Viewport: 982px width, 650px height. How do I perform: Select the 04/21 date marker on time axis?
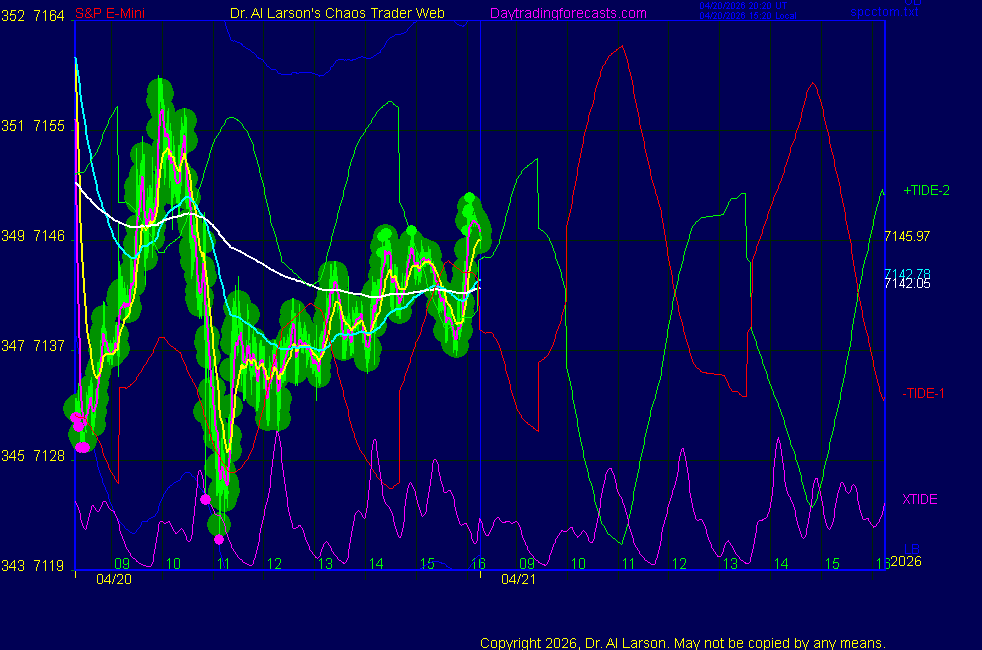point(517,578)
